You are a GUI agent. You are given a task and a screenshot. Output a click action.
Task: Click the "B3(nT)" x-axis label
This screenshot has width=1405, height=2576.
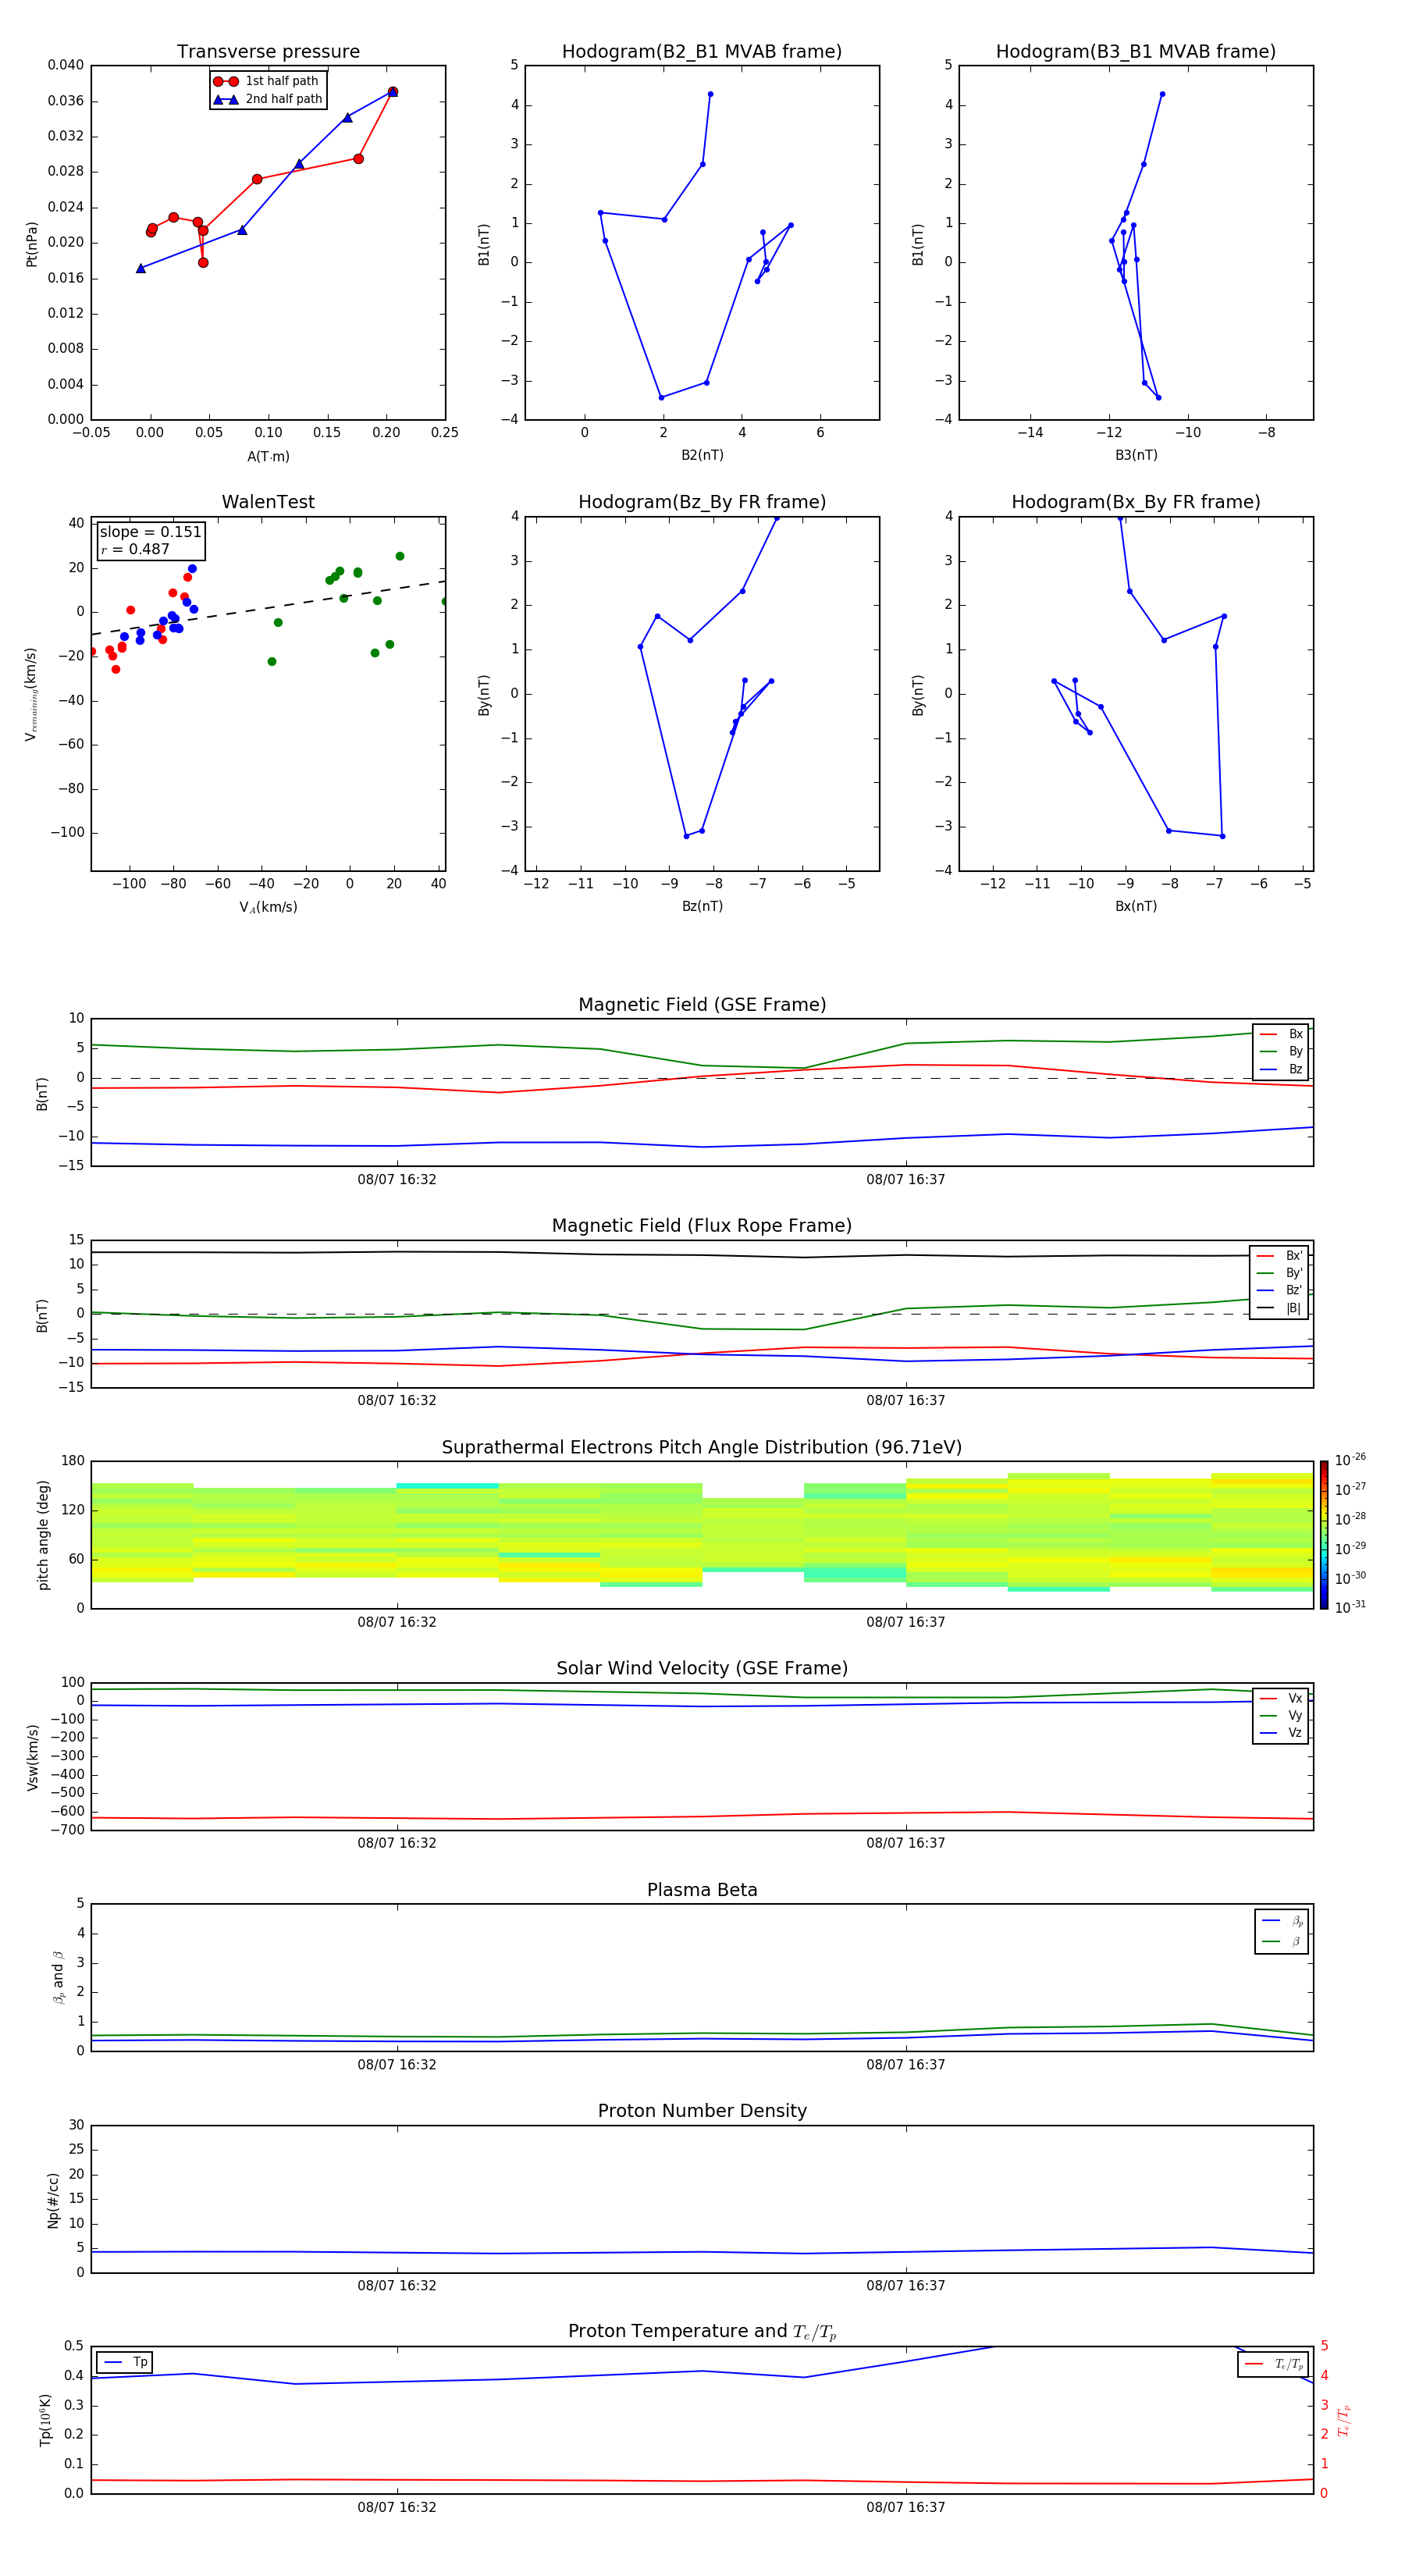click(x=1136, y=455)
